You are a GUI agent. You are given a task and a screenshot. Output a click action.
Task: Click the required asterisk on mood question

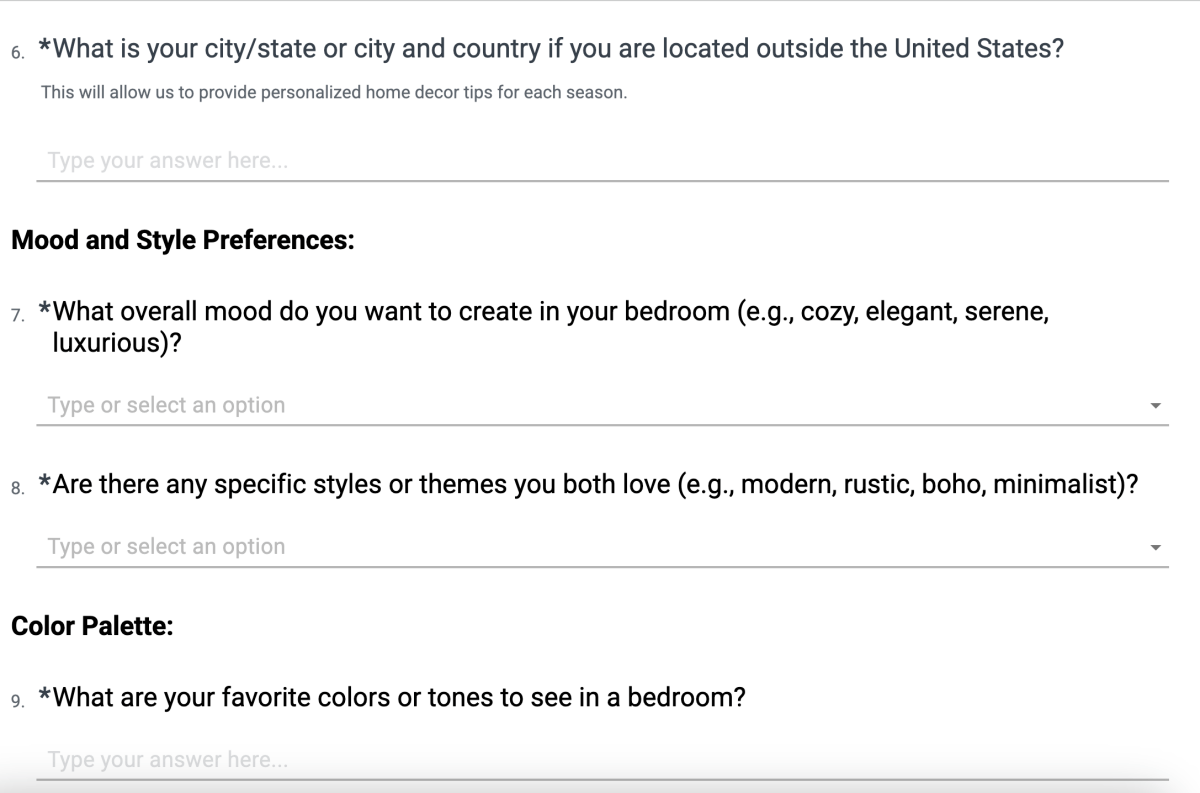pyautogui.click(x=44, y=310)
